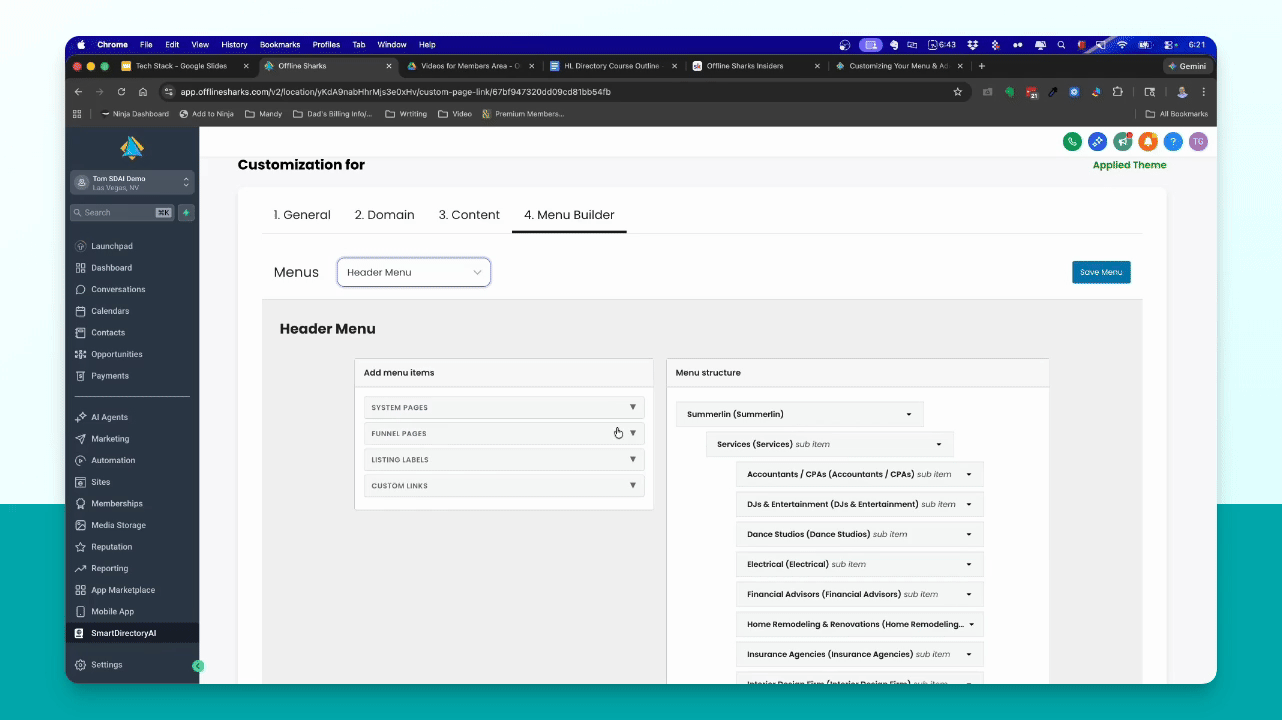
Task: Expand the Services sub item arrow
Action: tap(939, 444)
